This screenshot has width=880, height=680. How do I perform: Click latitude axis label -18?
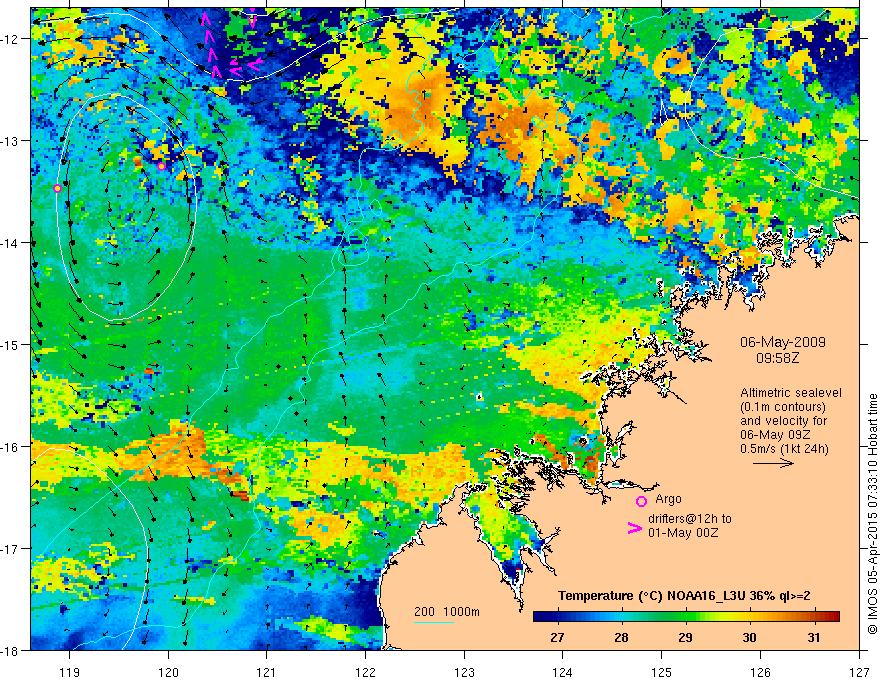11,650
